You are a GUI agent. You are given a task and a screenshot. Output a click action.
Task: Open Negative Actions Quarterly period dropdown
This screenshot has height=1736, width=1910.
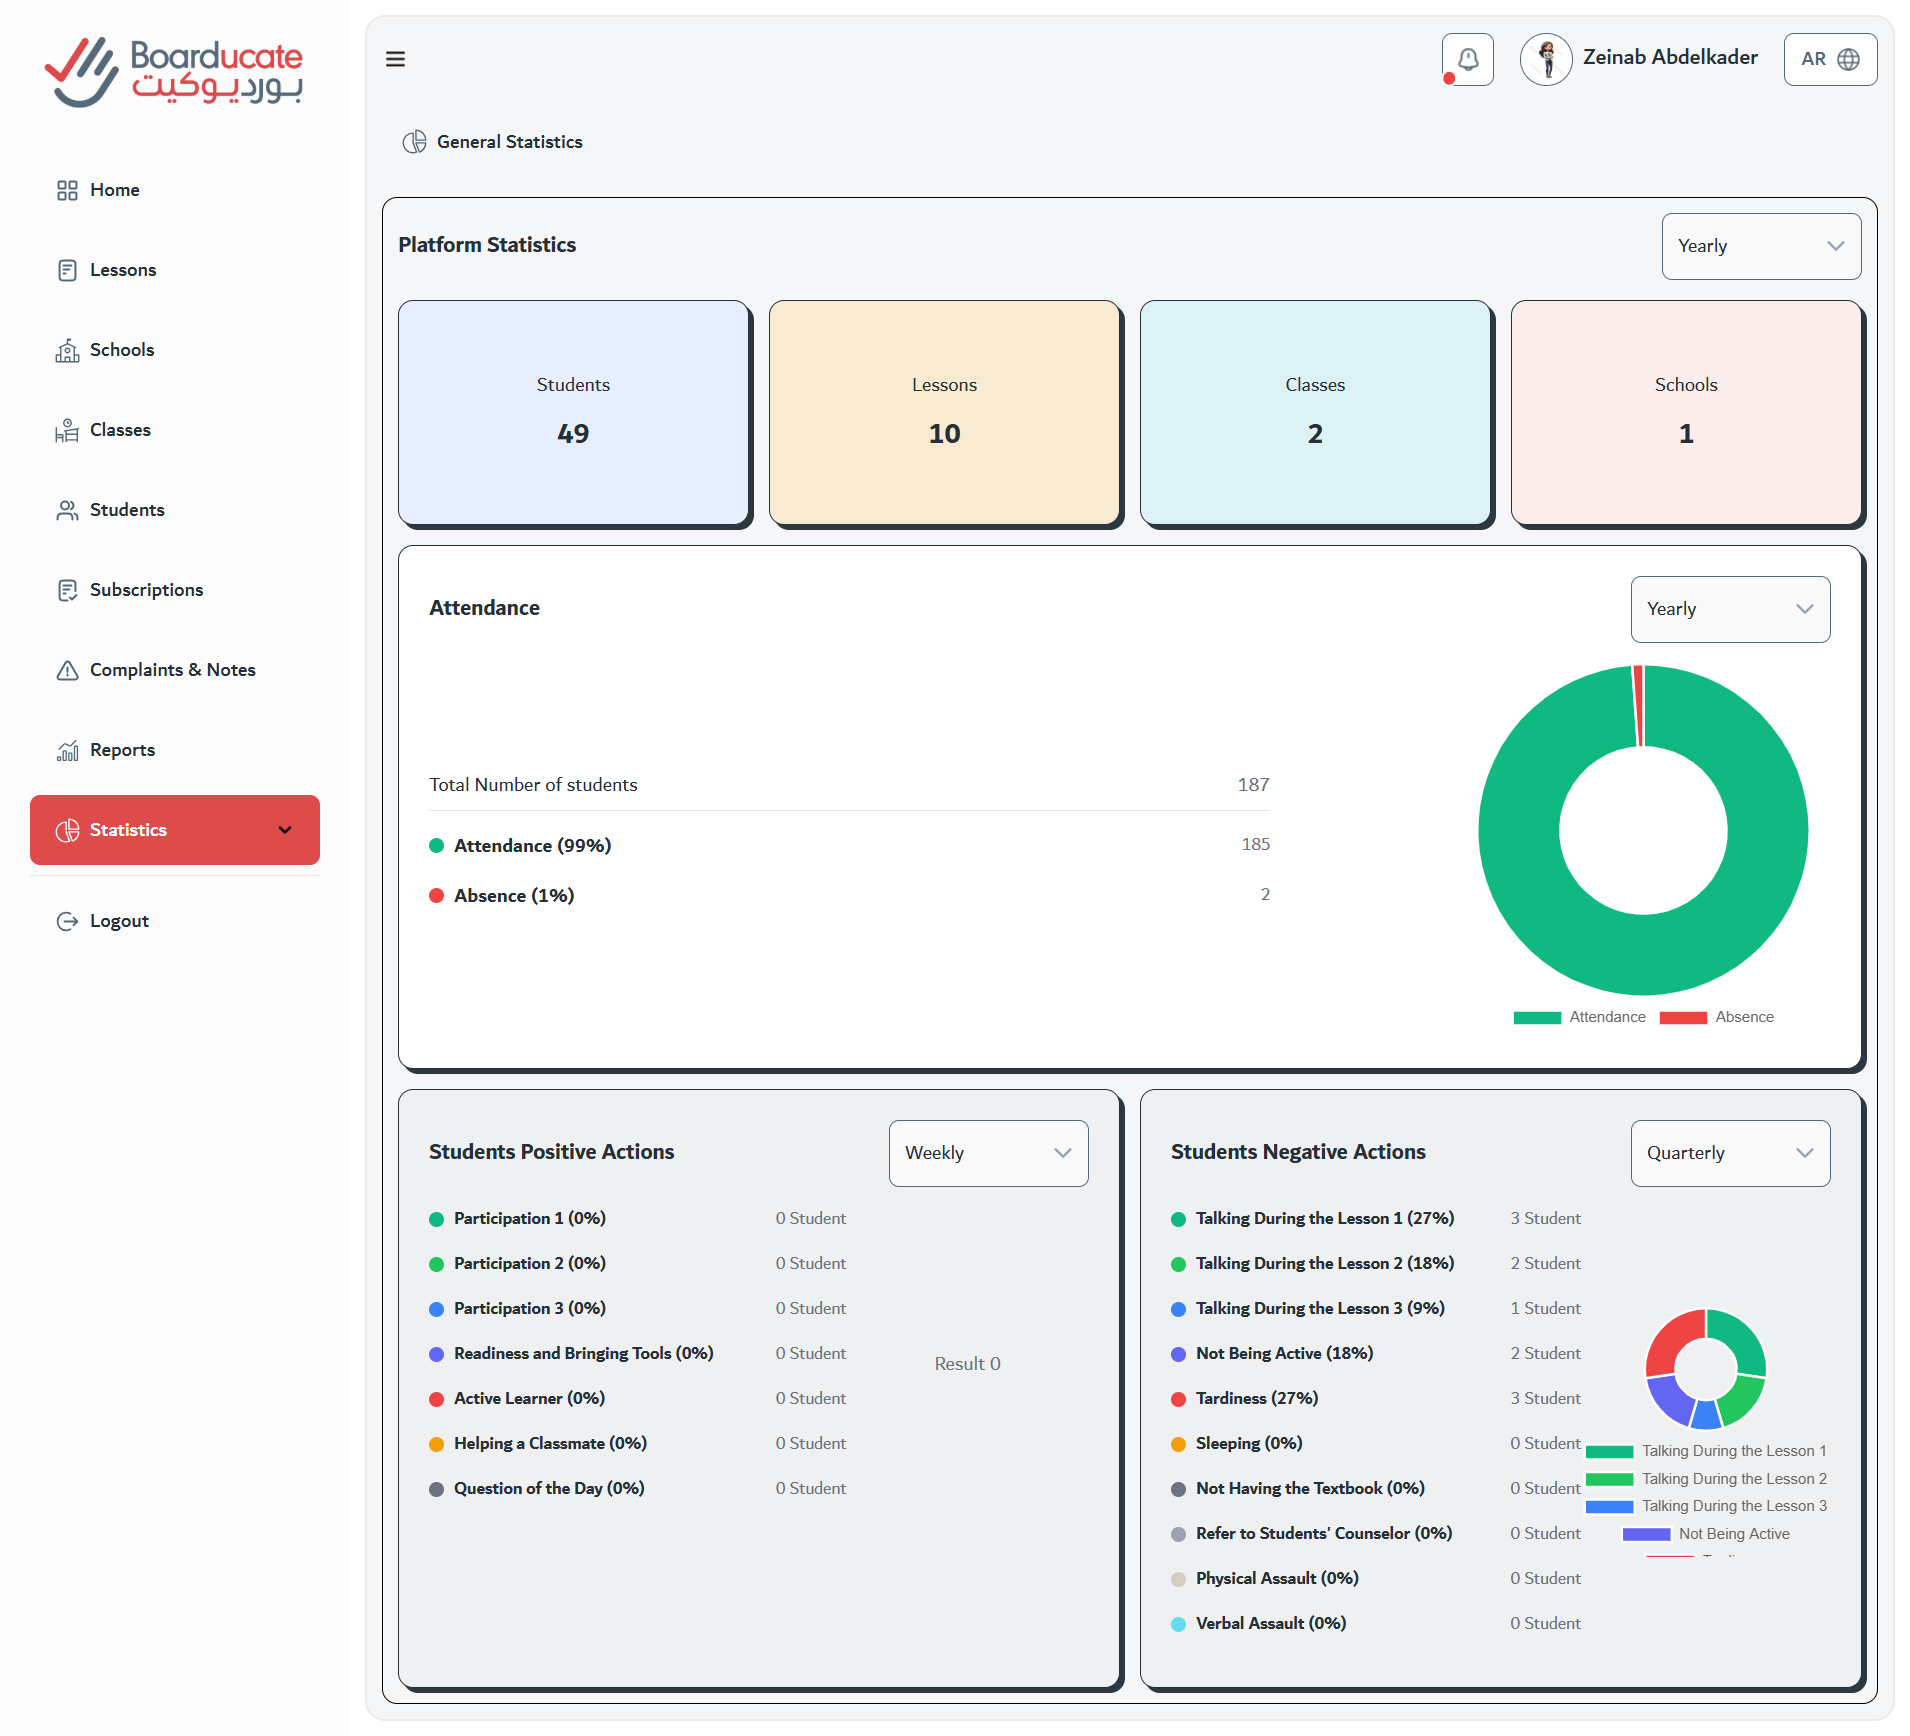click(1729, 1153)
